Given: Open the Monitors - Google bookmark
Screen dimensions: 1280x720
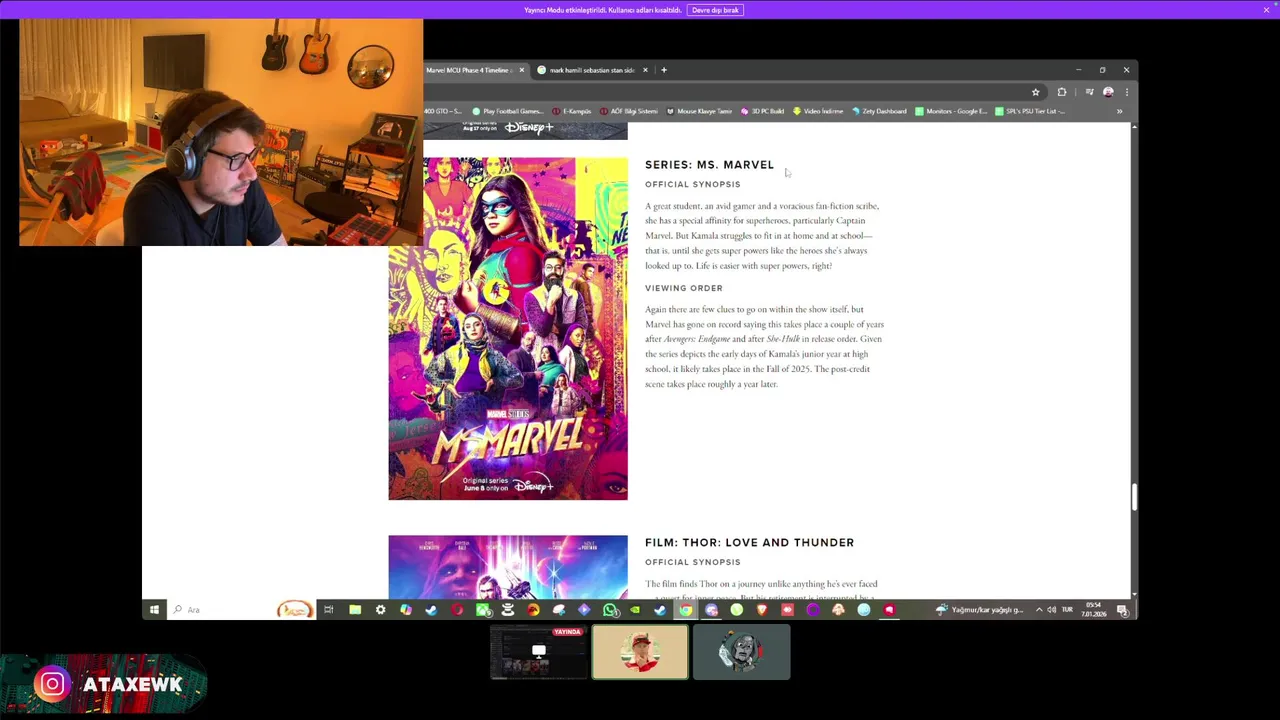Looking at the screenshot, I should click(x=951, y=111).
